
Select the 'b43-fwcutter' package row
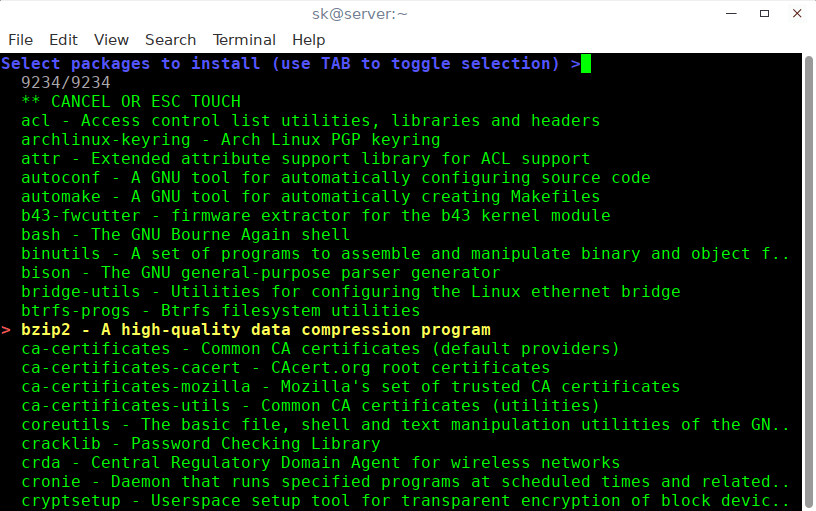click(316, 215)
